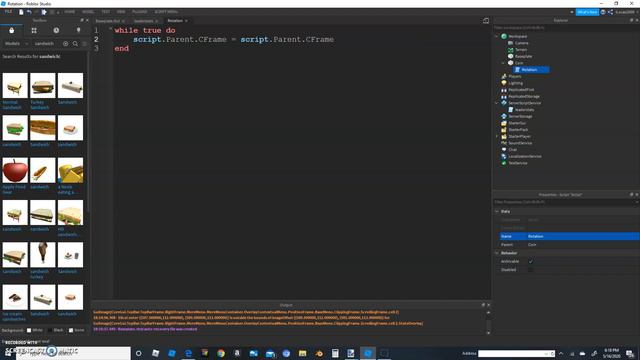640x360 pixels.
Task: Click the Normal Sandwich model link
Action: (12, 105)
